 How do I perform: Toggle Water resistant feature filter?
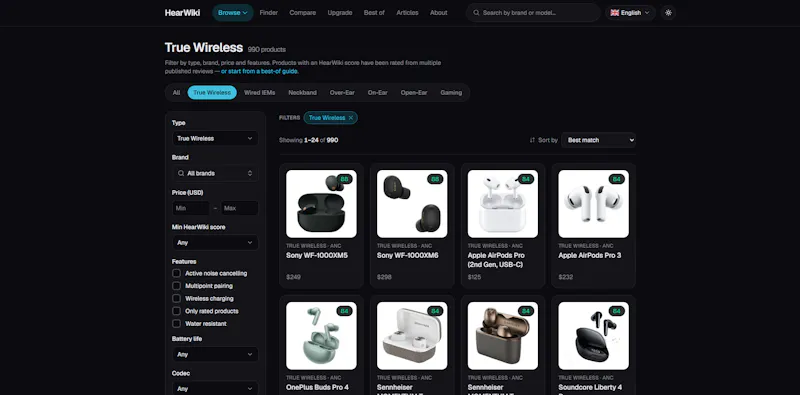(177, 324)
